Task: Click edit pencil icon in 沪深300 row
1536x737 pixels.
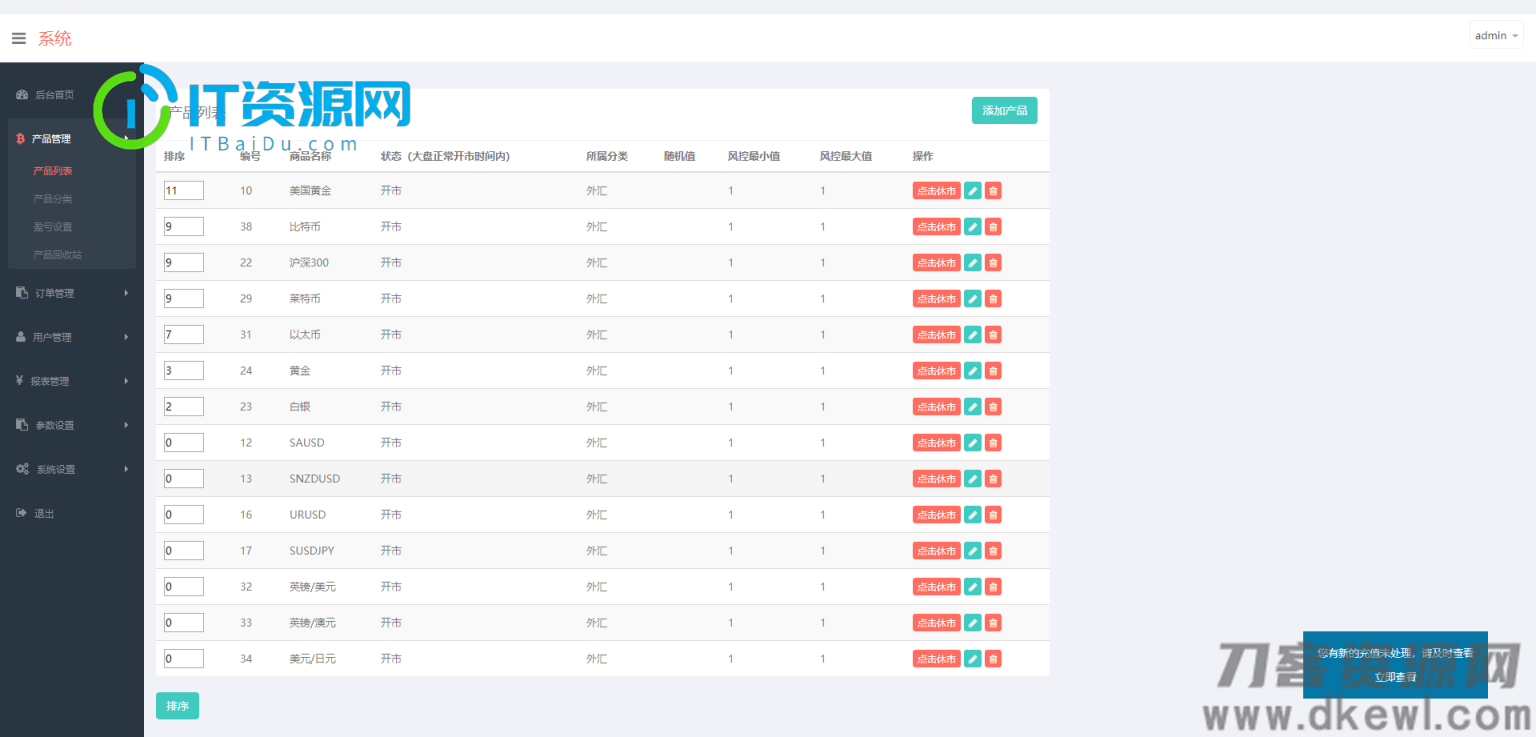Action: pos(972,263)
